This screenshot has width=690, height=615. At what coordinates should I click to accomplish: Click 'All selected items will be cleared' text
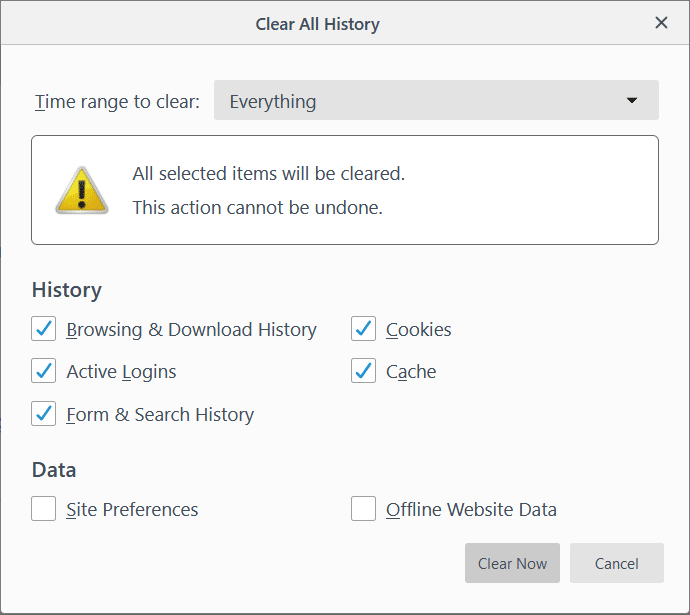pyautogui.click(x=268, y=174)
